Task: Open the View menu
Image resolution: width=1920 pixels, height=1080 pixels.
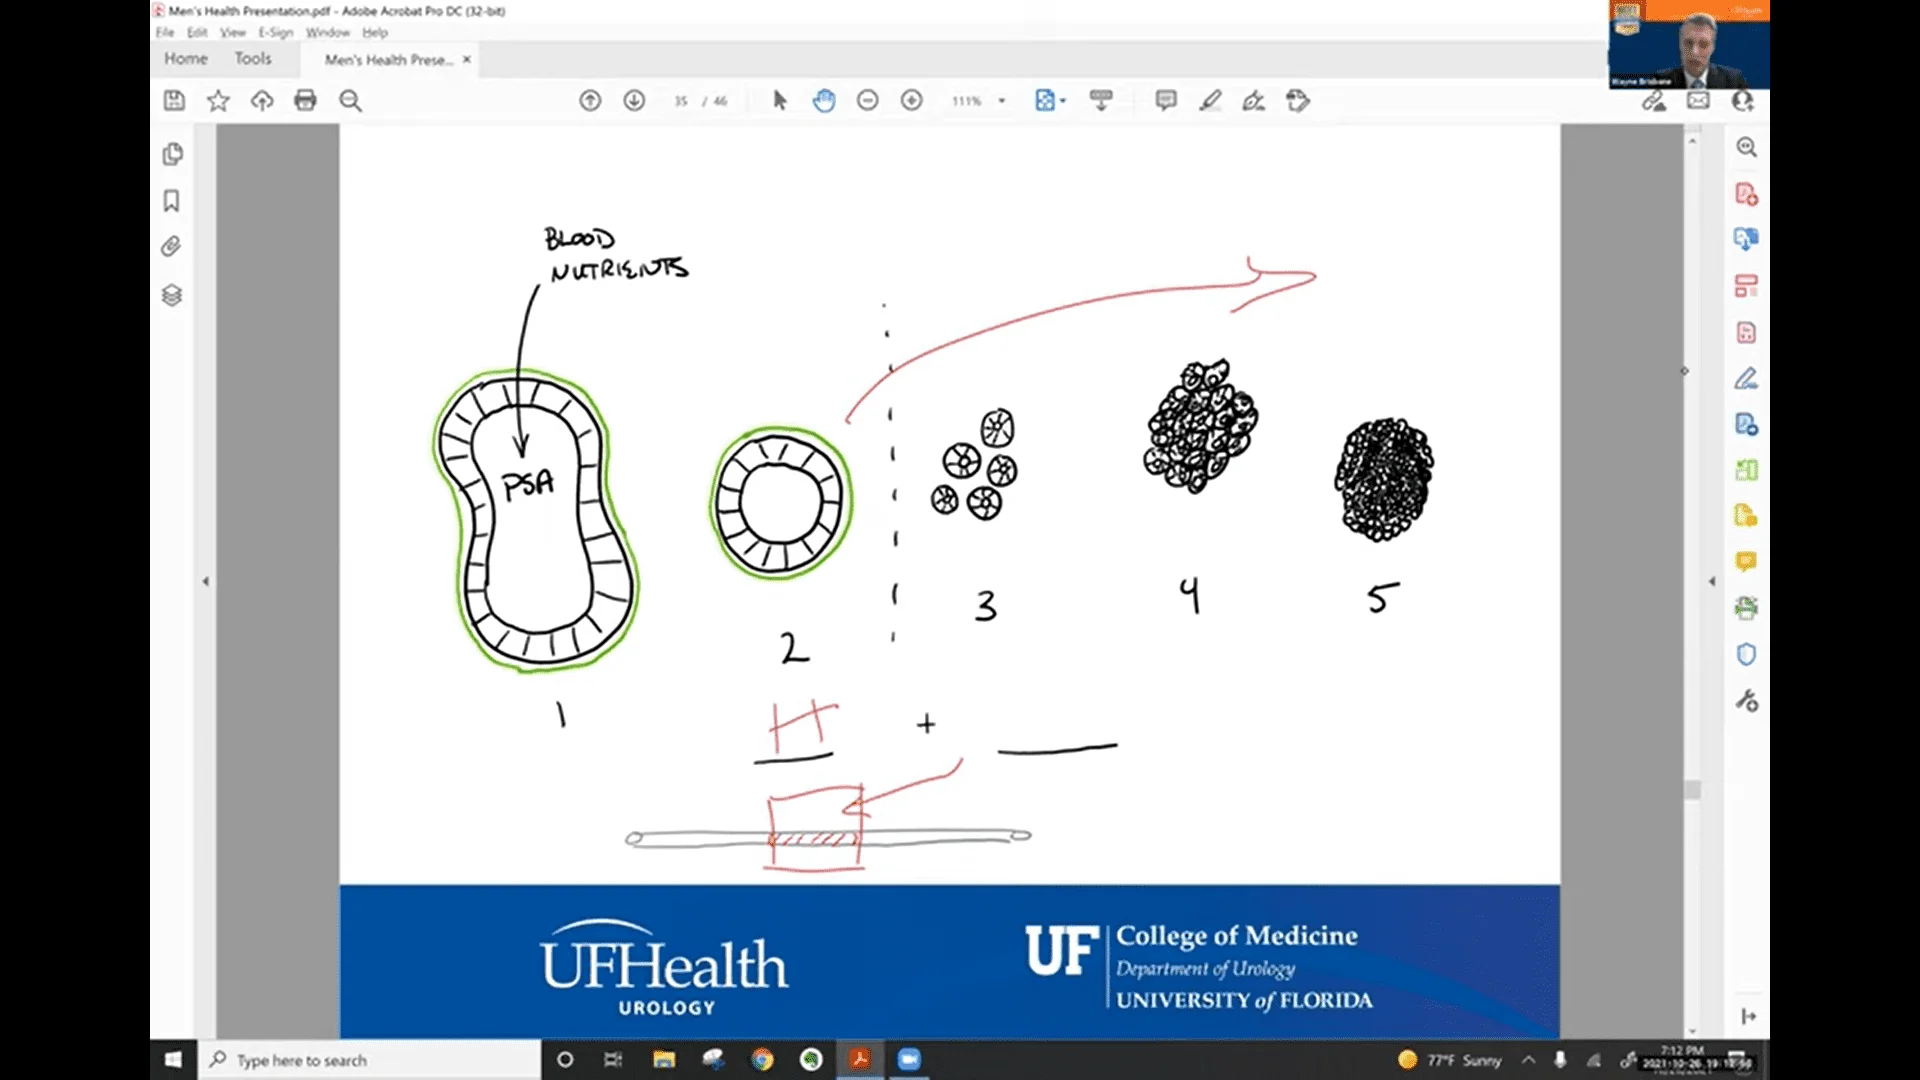Action: (x=233, y=32)
